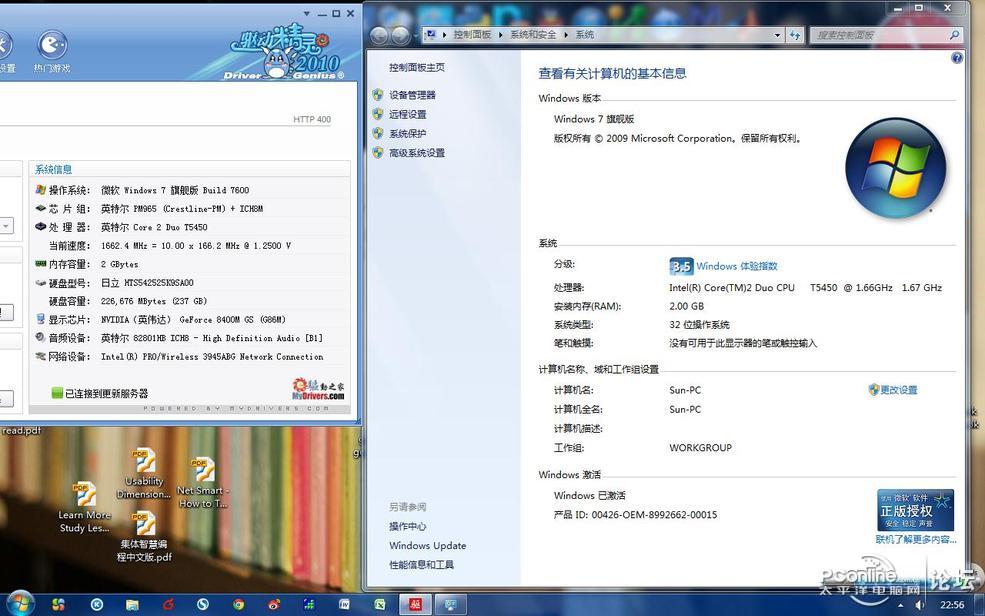The height and width of the screenshot is (616, 985).
Task: Open help icon in System window
Action: pyautogui.click(x=957, y=58)
